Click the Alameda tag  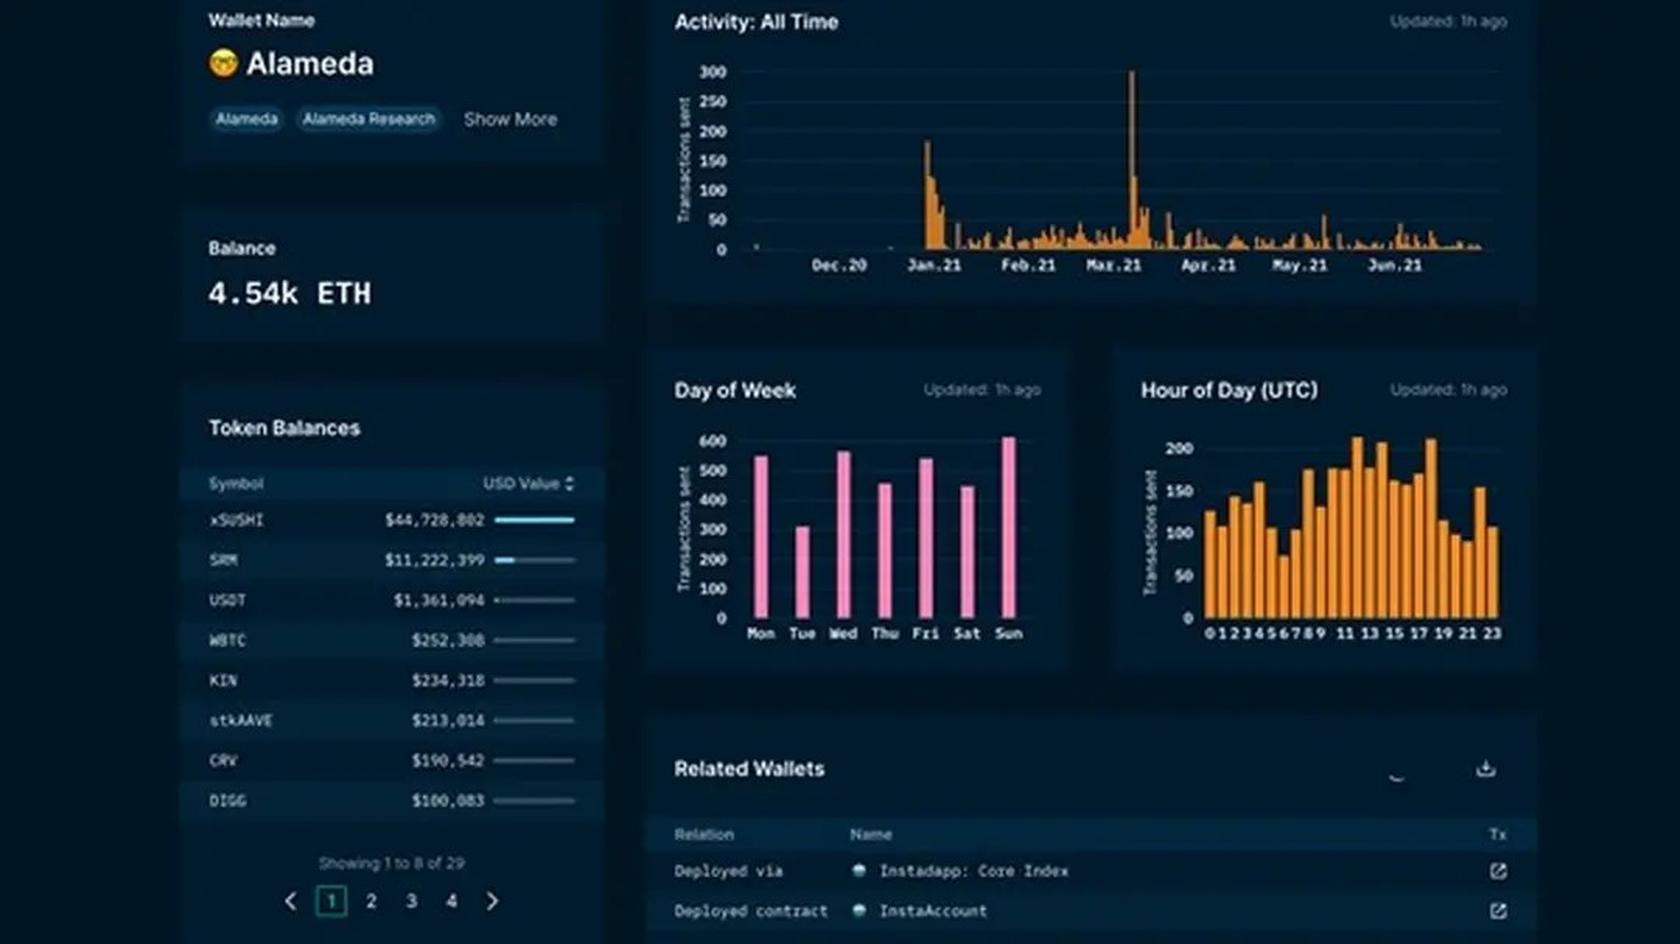[247, 119]
